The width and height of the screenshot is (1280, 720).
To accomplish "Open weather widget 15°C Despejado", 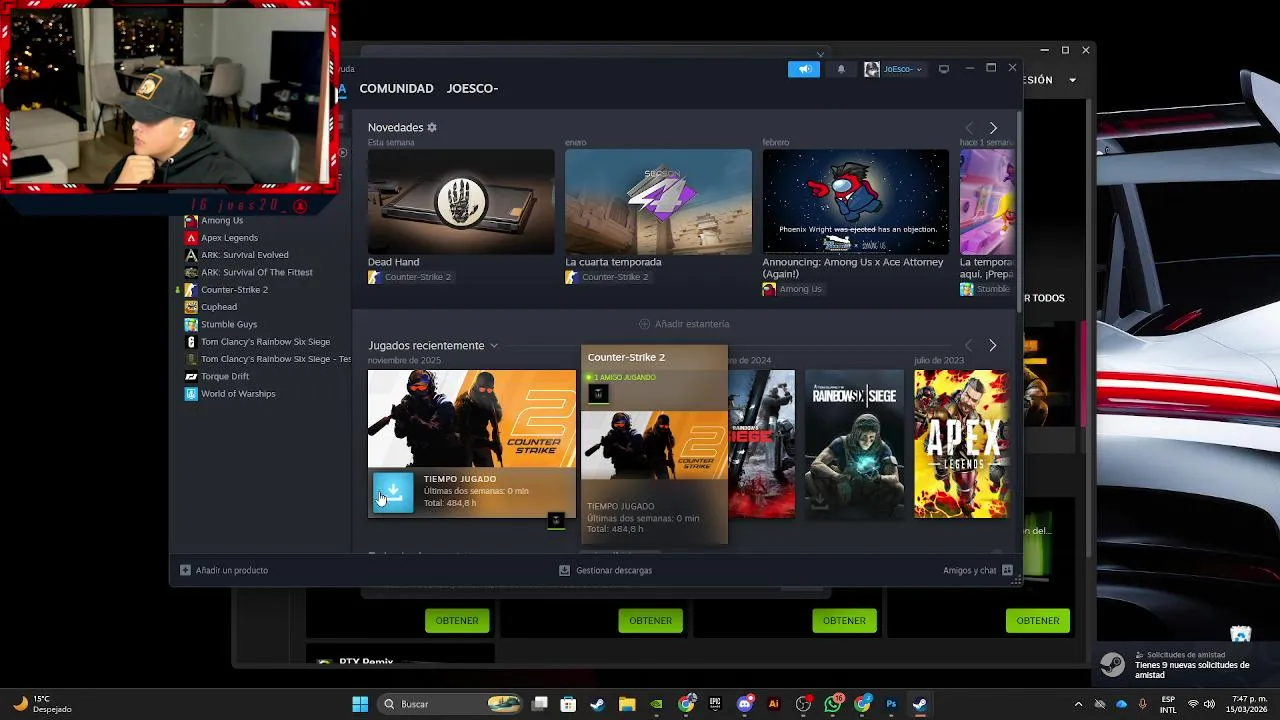I will click(x=42, y=704).
